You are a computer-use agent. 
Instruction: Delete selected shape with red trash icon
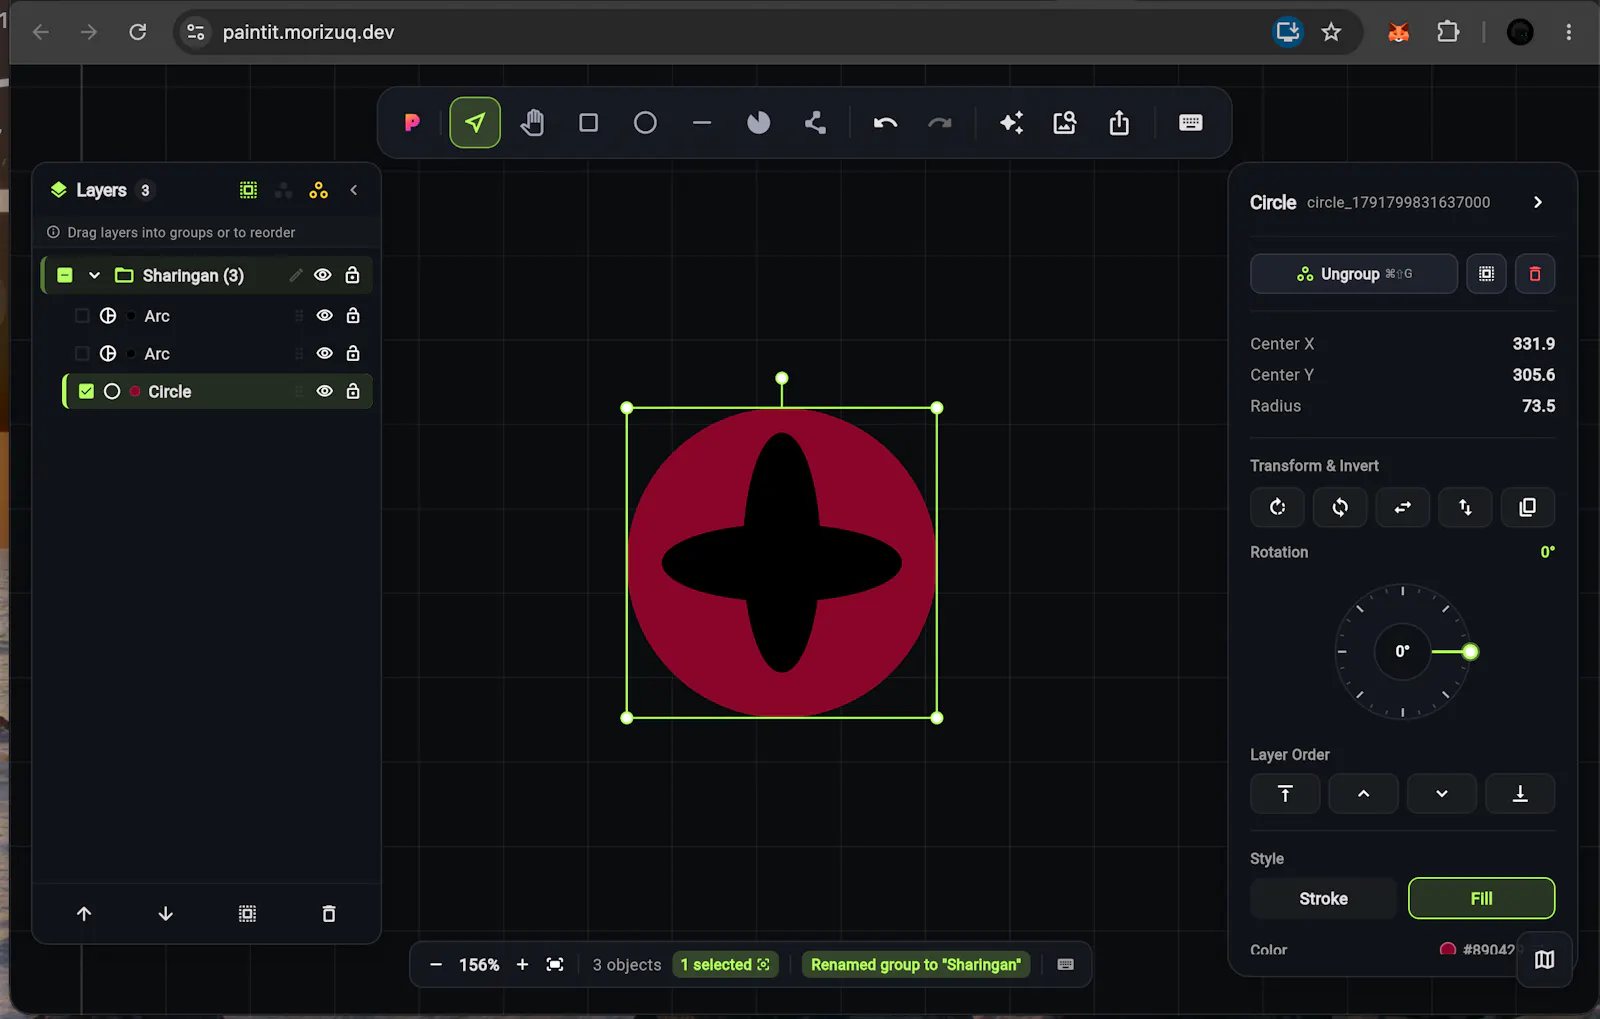(x=1535, y=274)
